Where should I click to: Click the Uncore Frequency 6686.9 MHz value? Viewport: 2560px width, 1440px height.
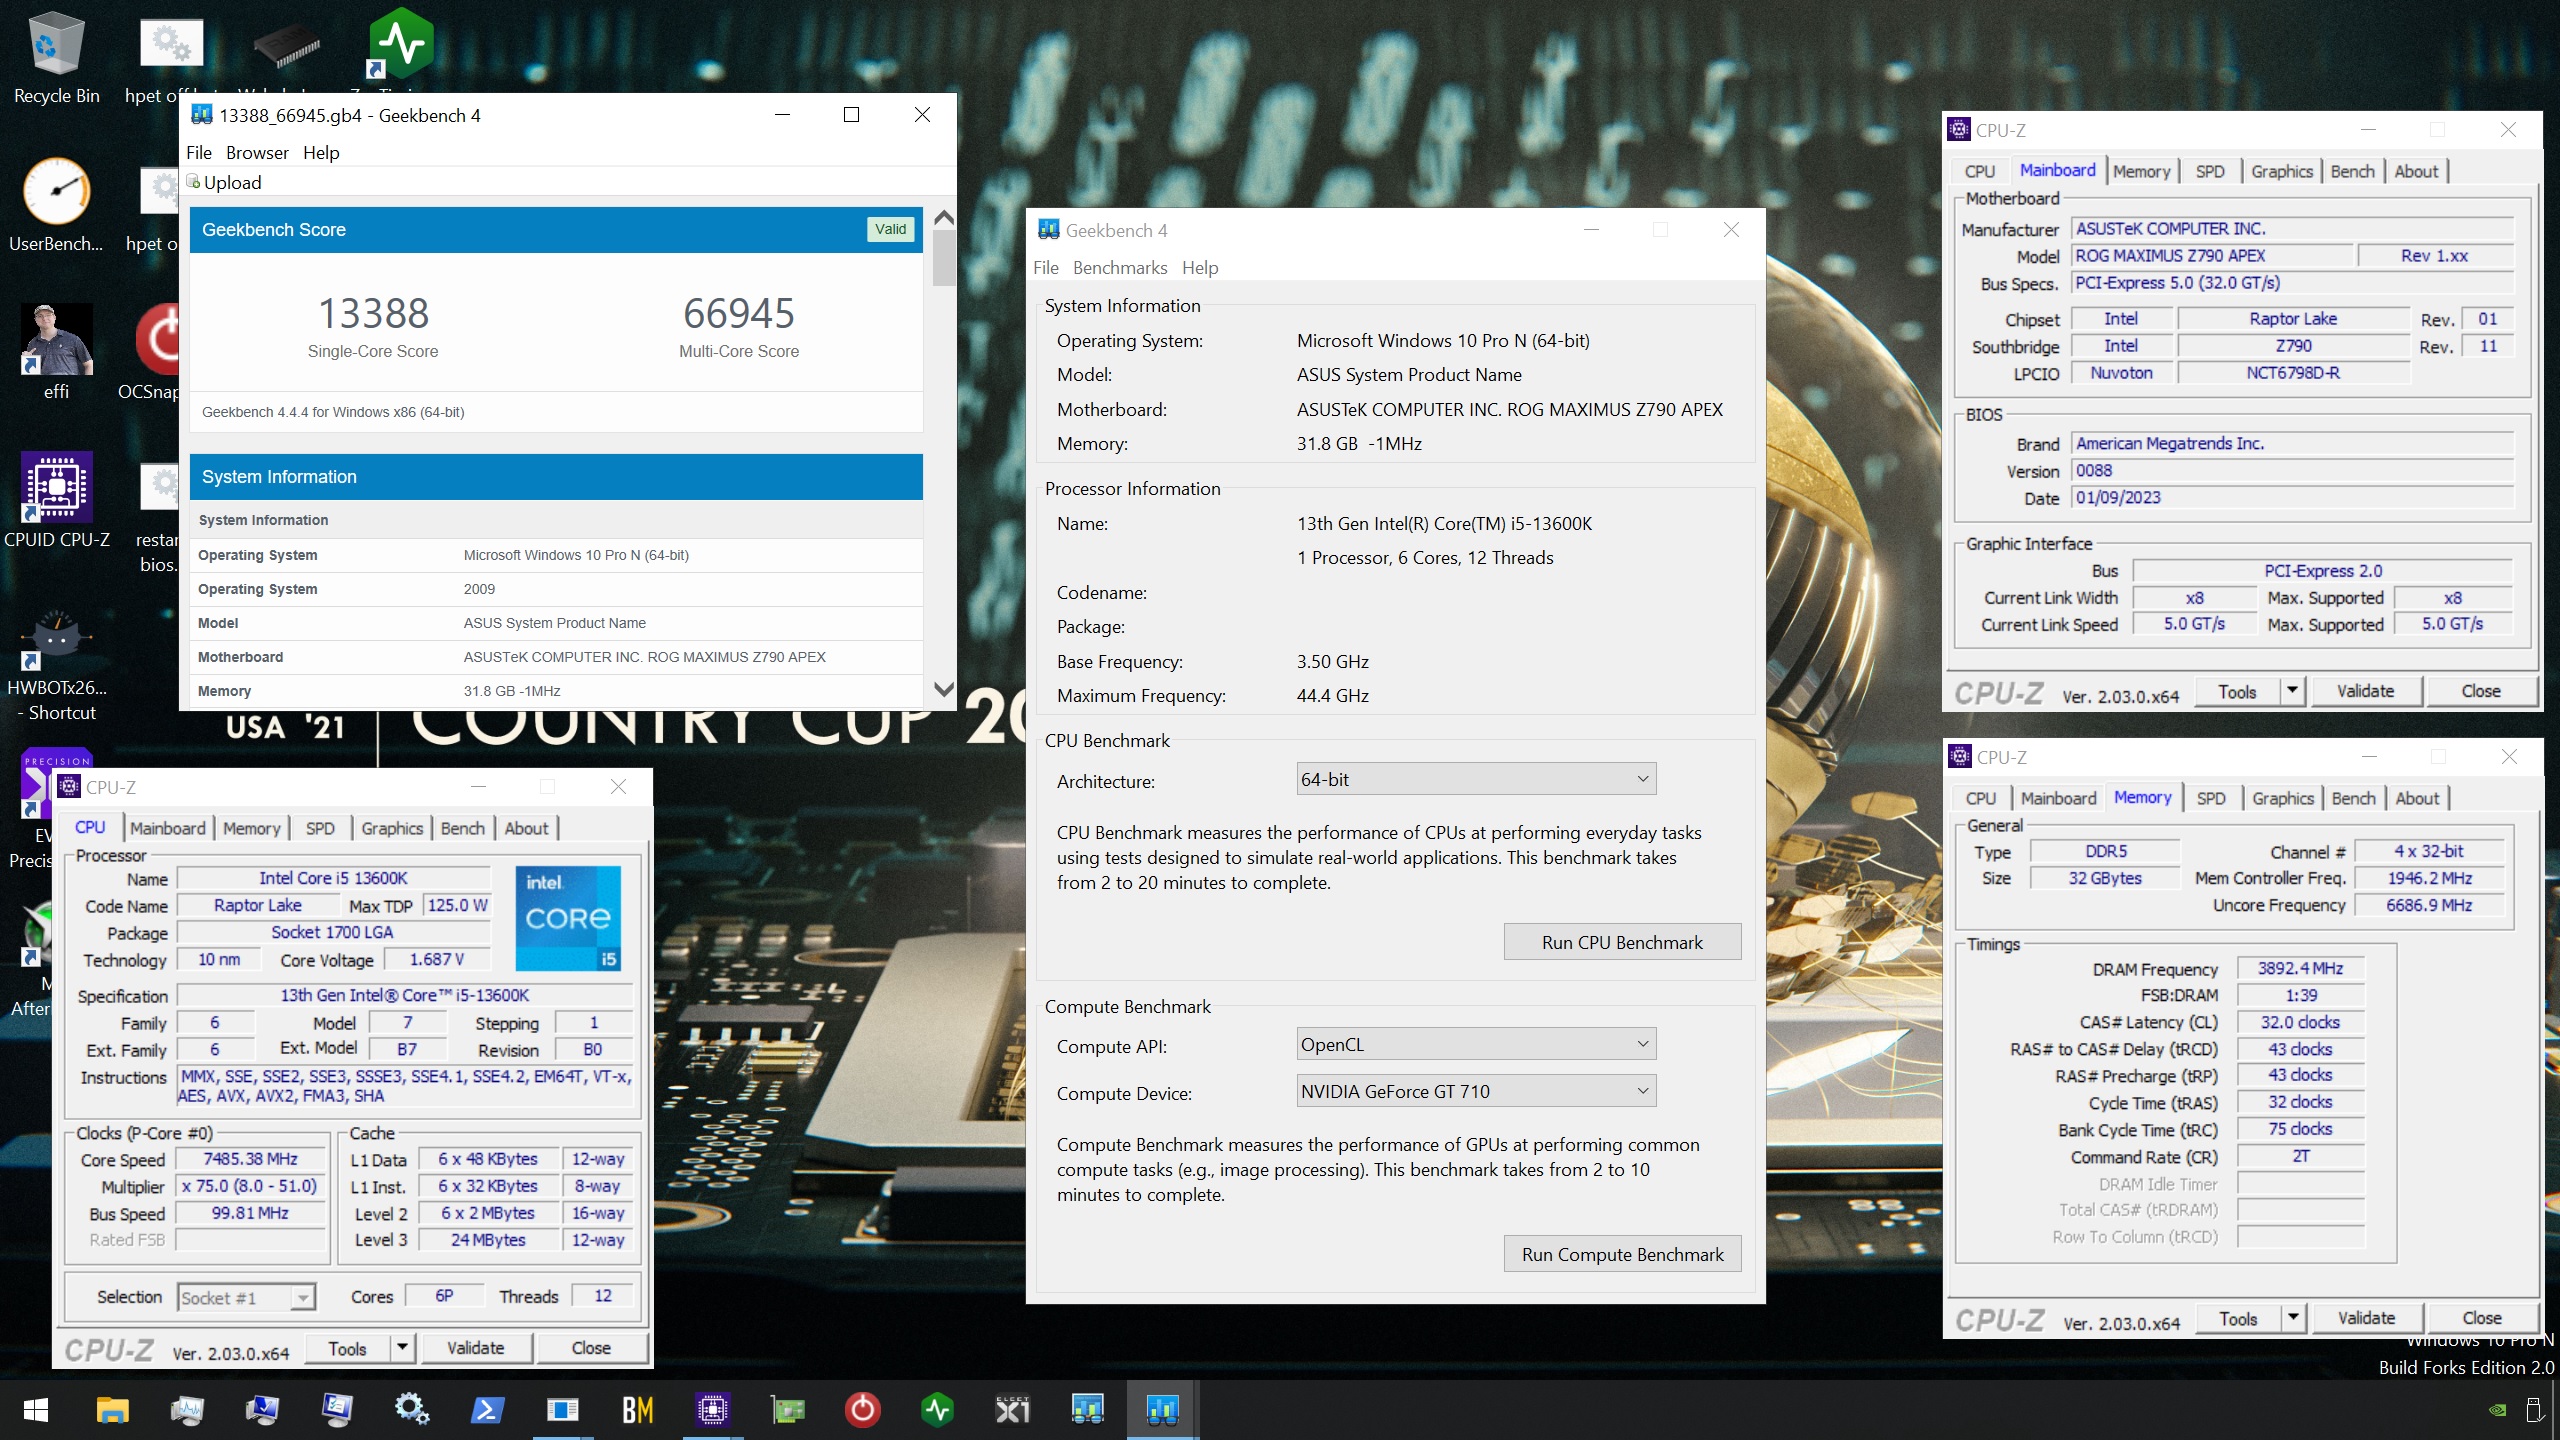(2429, 905)
